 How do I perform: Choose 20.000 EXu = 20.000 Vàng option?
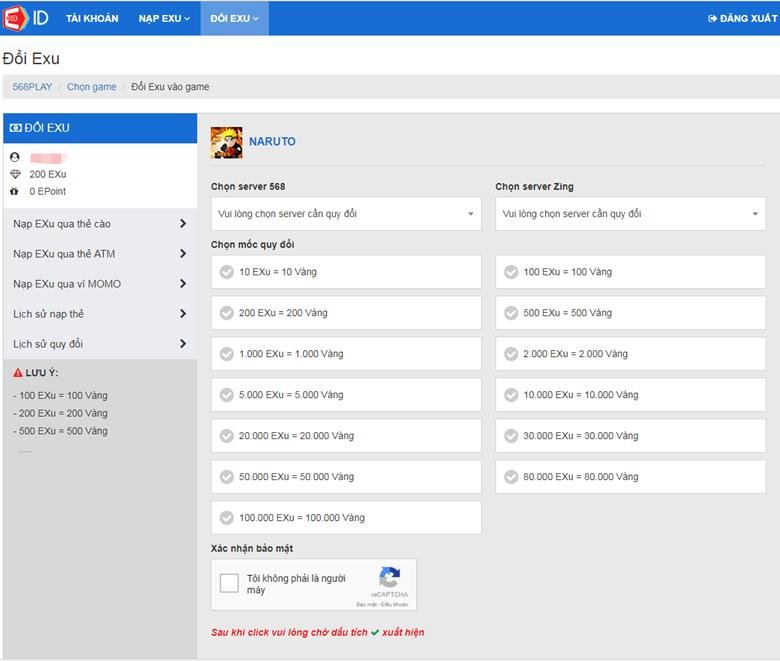(x=346, y=436)
